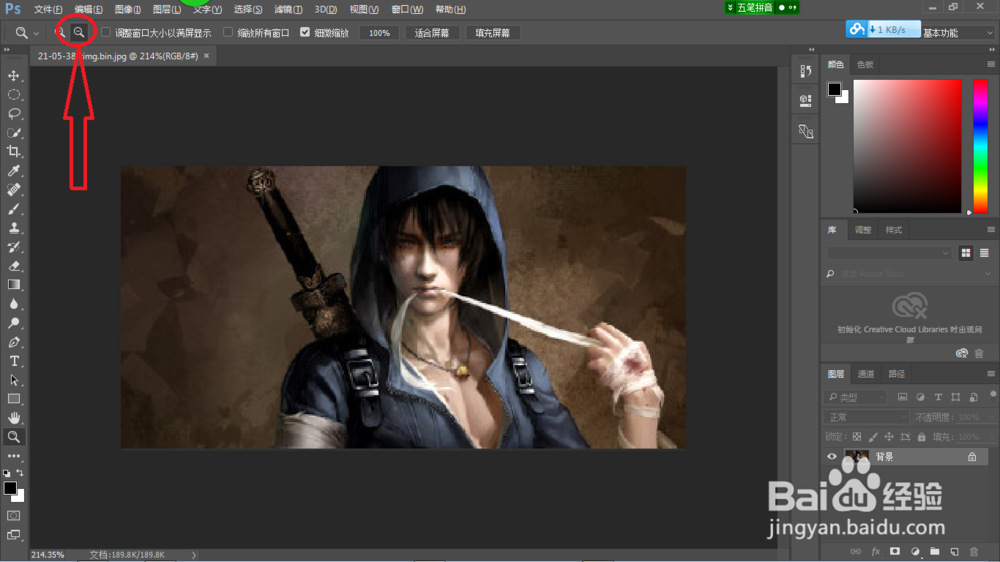The width and height of the screenshot is (1000, 562).
Task: Select the Horizontal Type tool
Action: coord(13,361)
